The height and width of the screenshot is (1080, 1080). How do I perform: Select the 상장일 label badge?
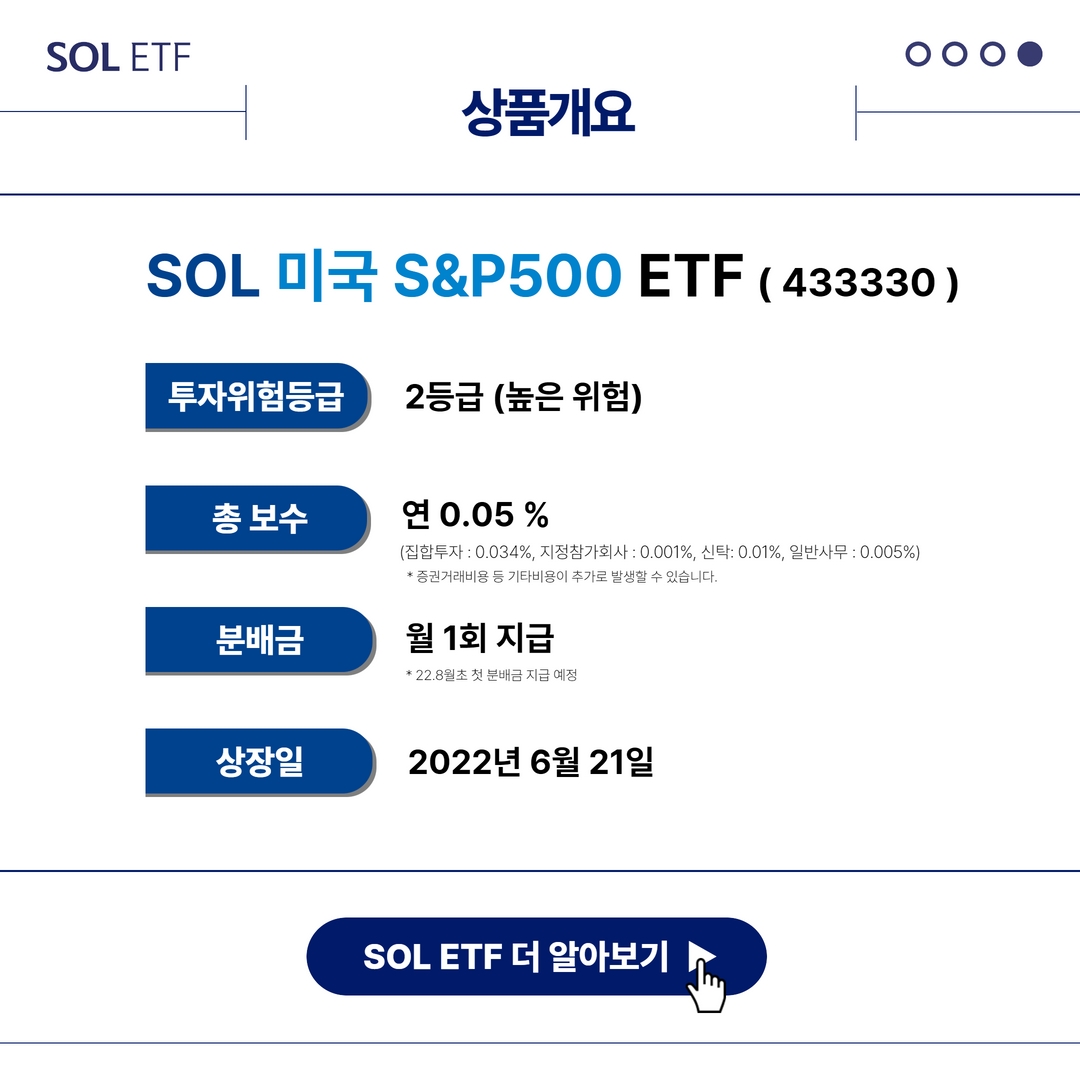260,762
